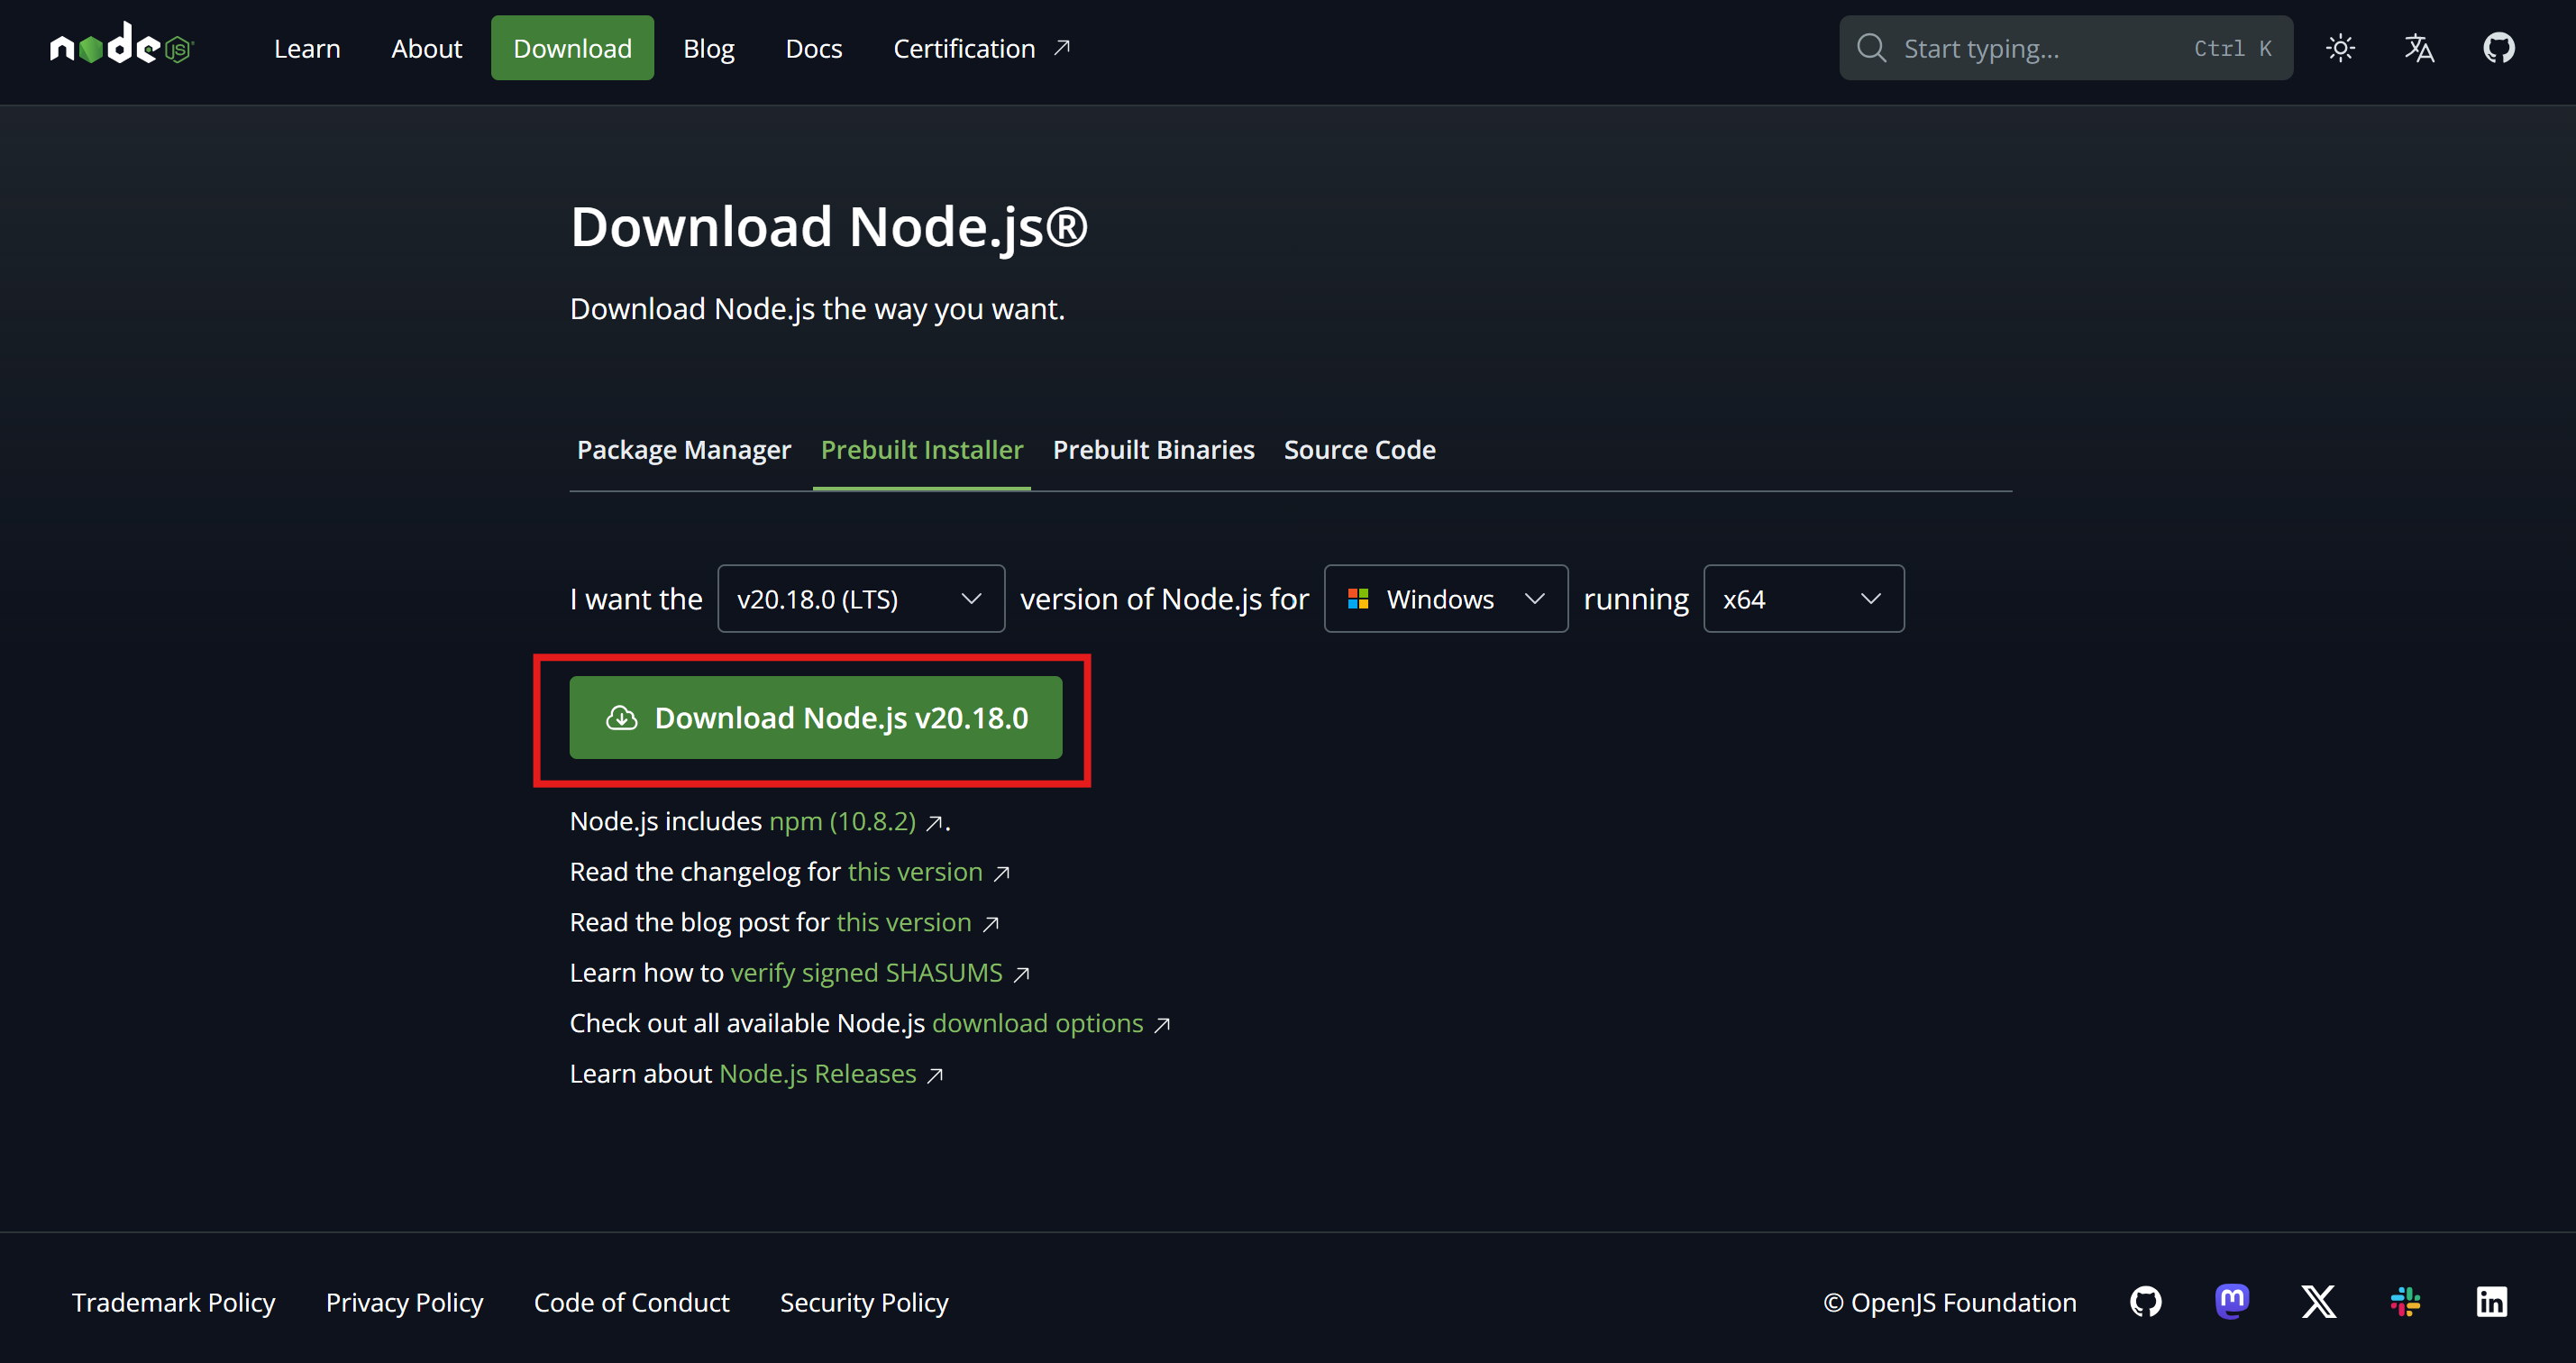Open the X (Twitter) social icon
This screenshot has width=2576, height=1363.
pos(2318,1301)
